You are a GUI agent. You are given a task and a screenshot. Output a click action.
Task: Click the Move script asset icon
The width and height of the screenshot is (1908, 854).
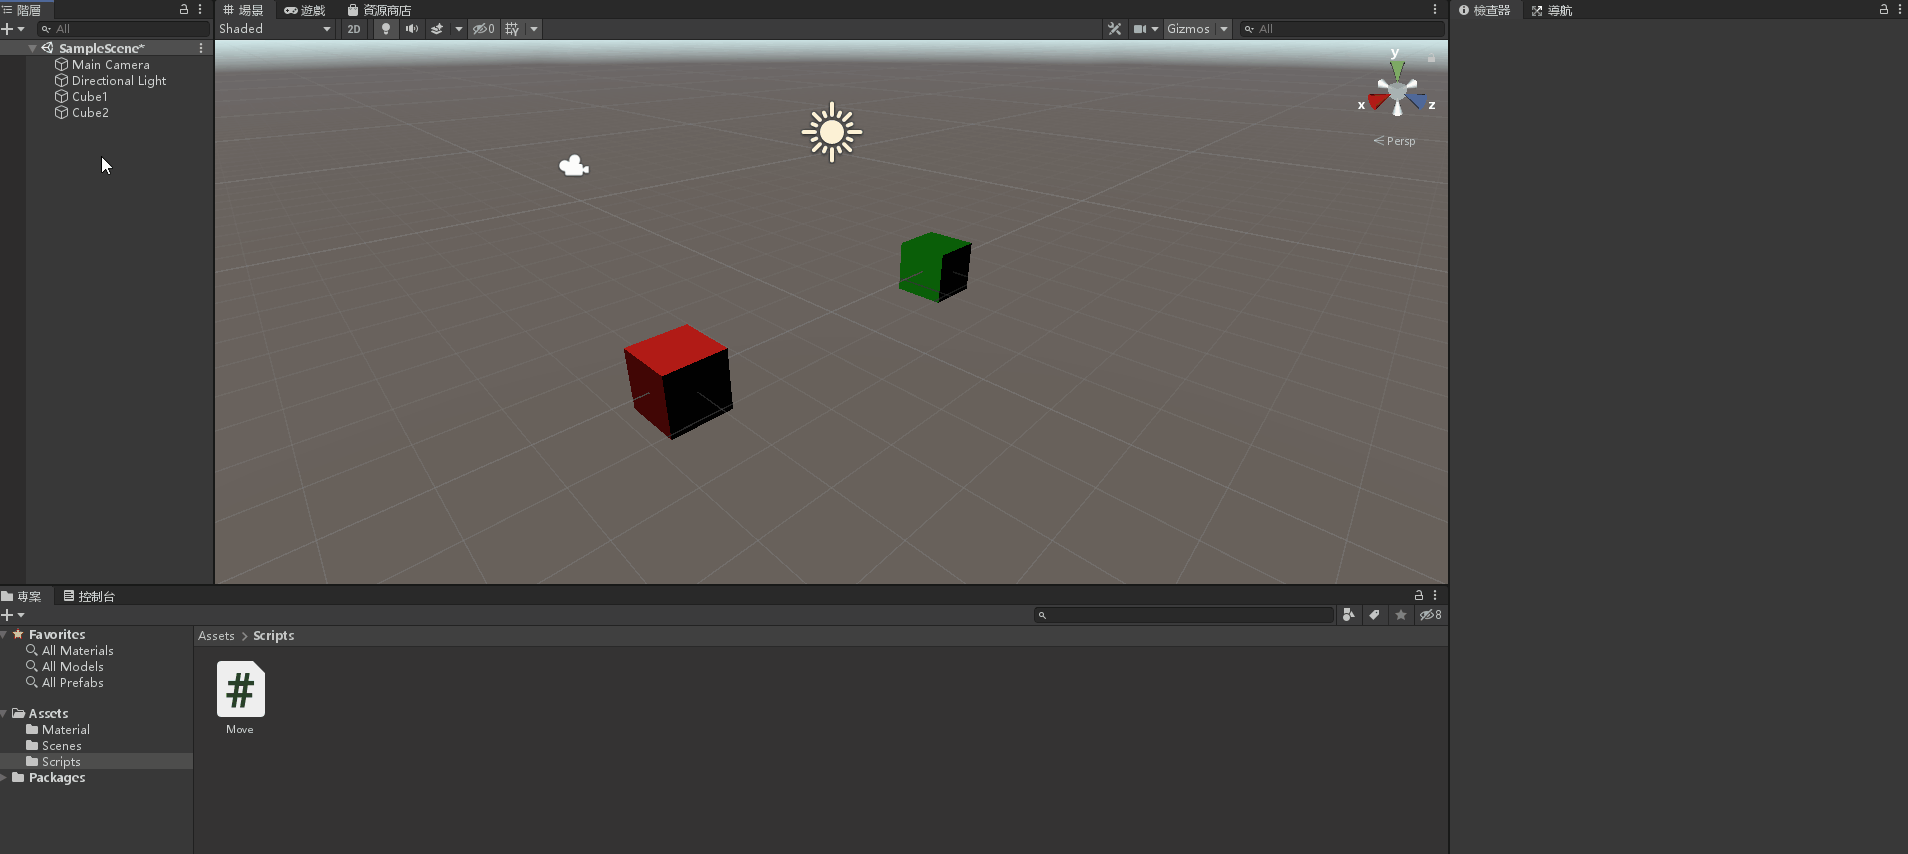coord(240,690)
